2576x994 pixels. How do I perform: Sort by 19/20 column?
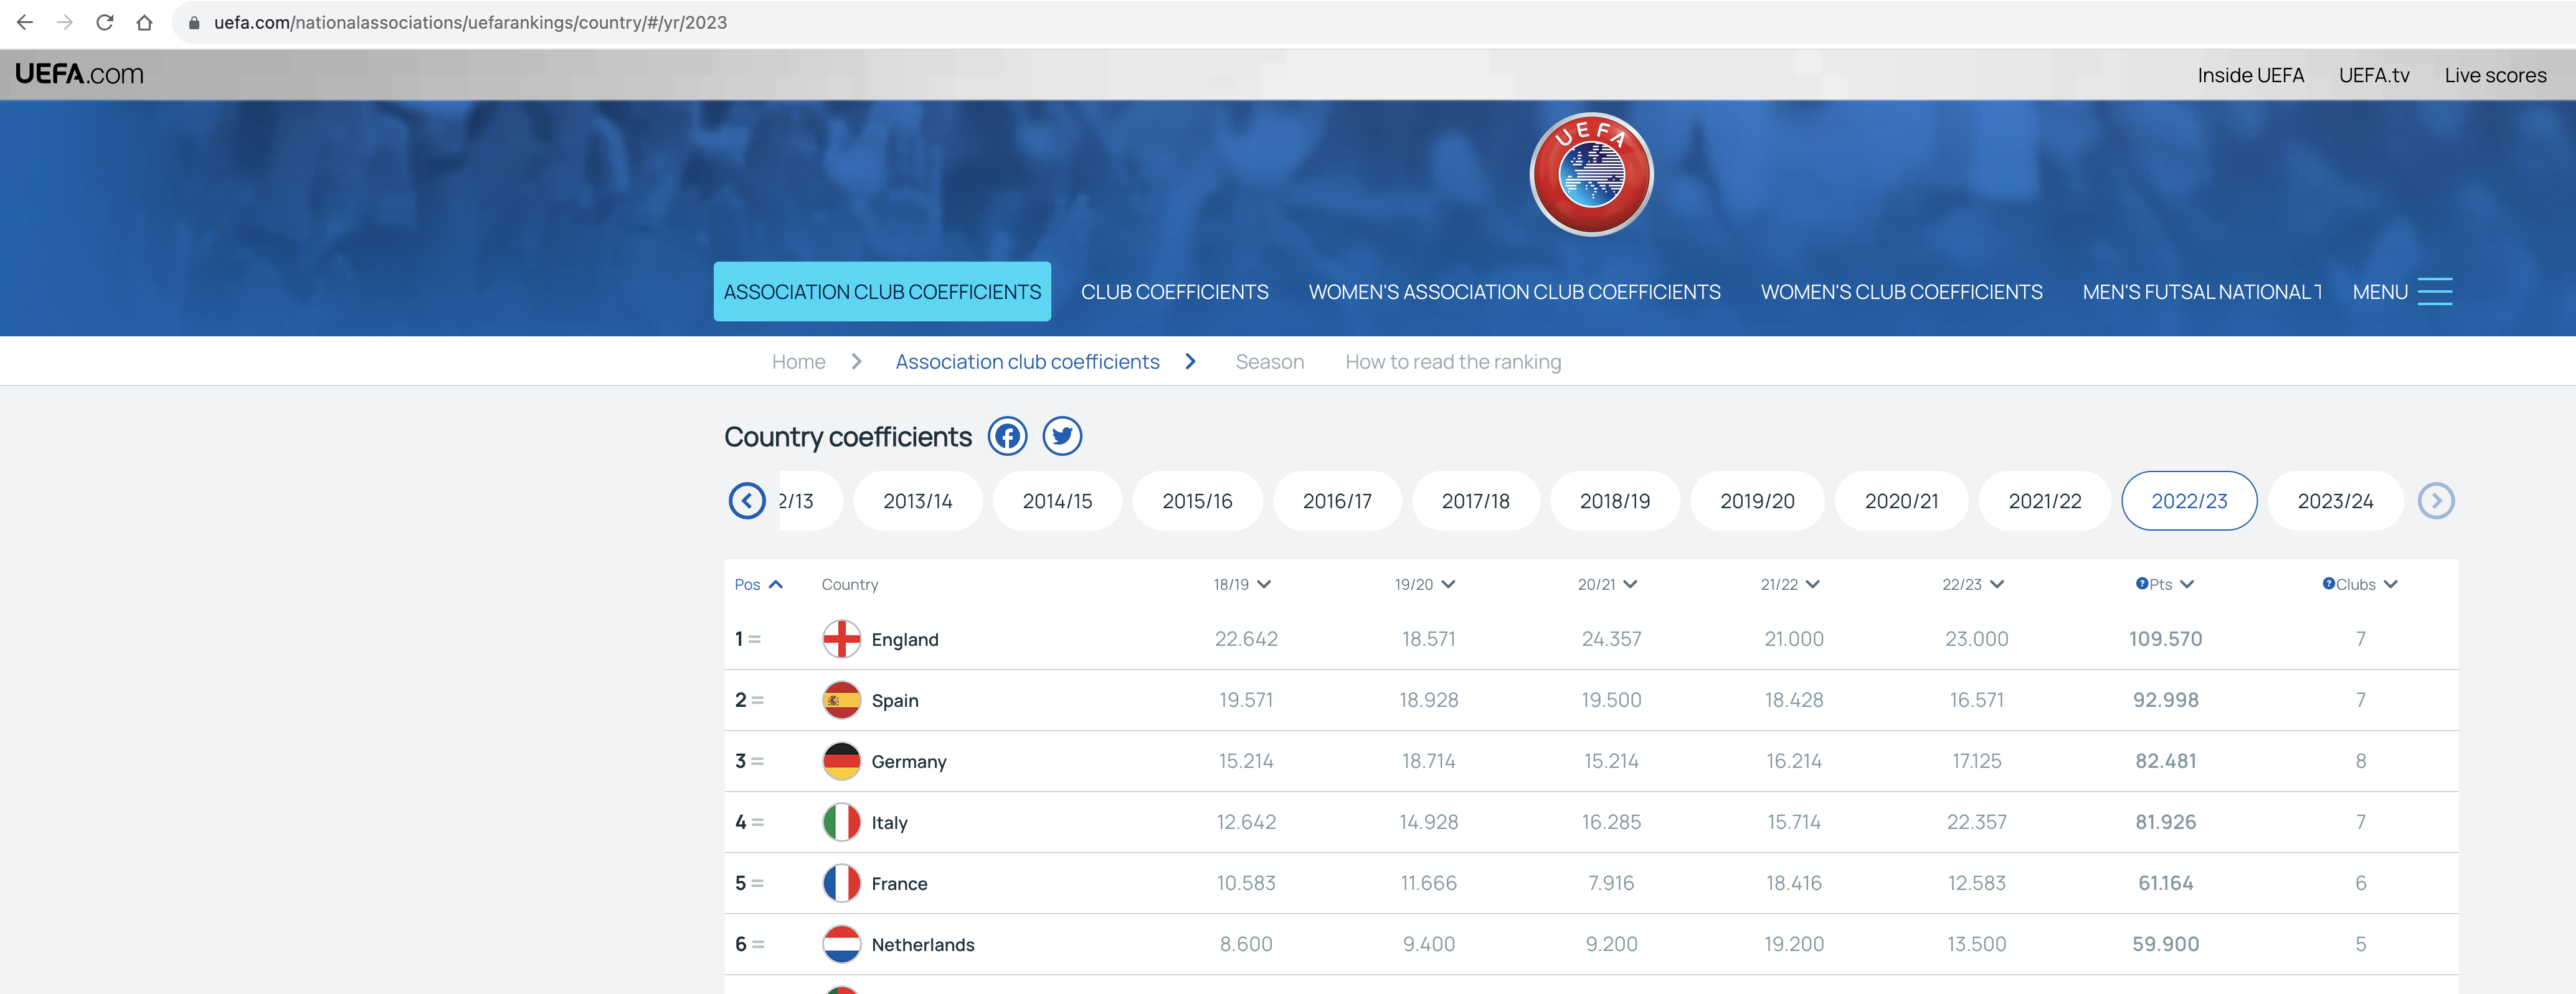click(x=1425, y=584)
